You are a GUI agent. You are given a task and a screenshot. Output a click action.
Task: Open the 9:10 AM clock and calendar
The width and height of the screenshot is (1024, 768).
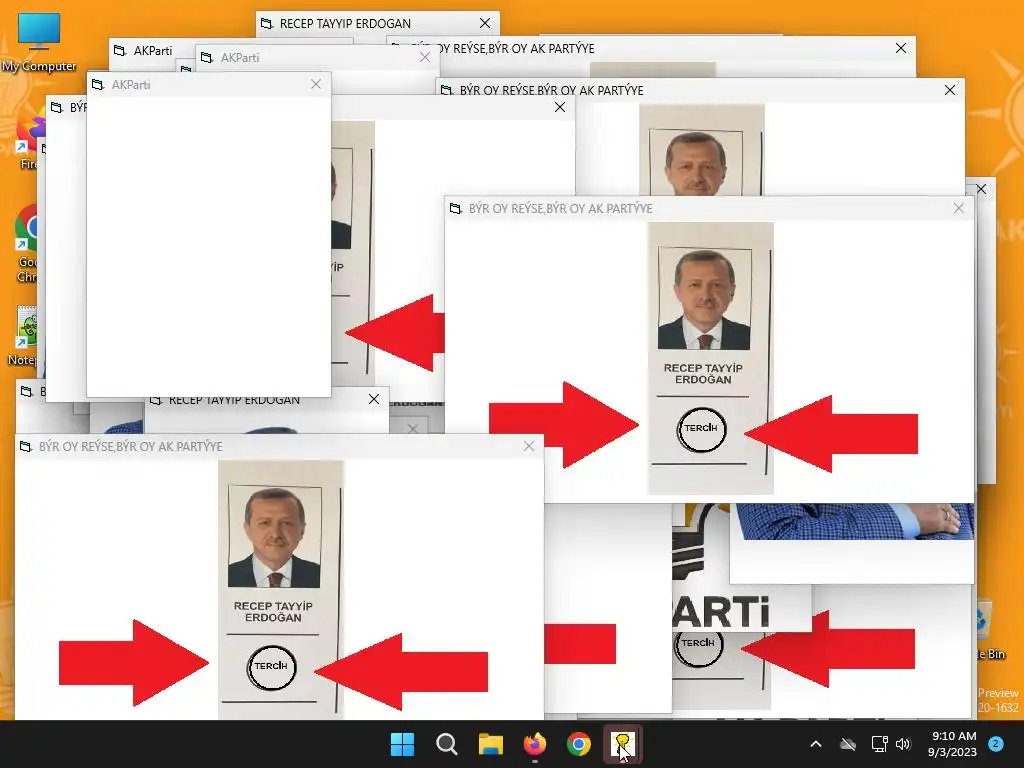pos(952,744)
